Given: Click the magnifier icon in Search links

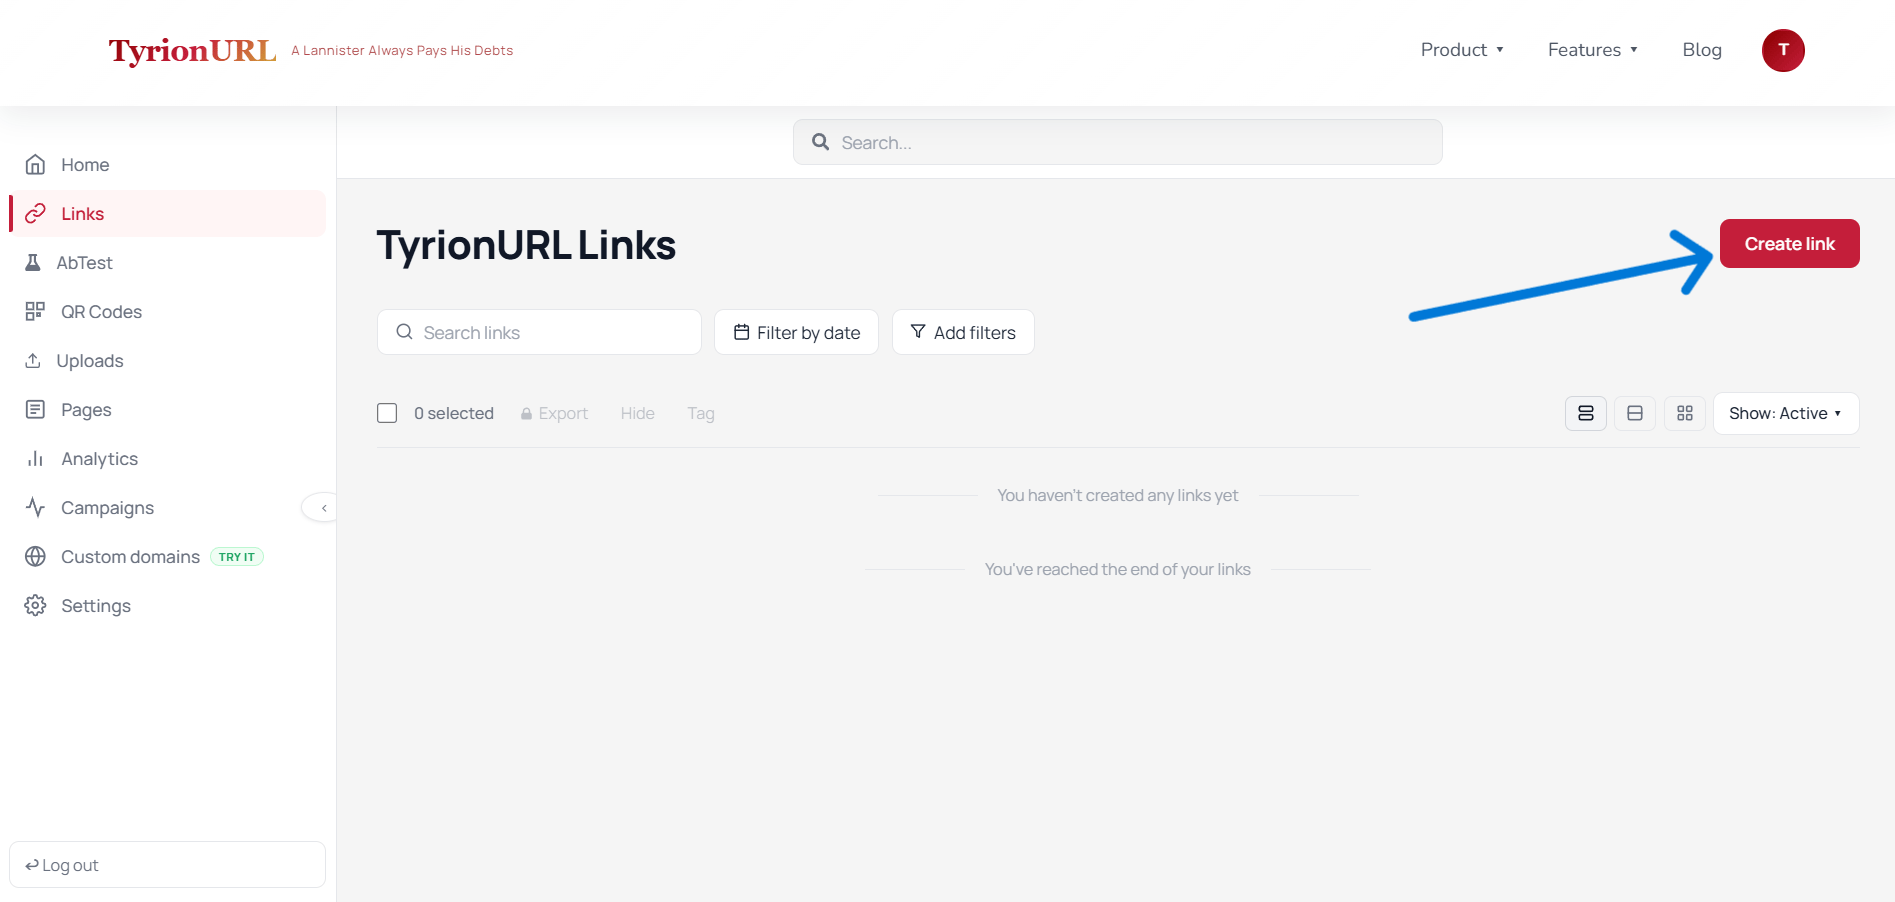Looking at the screenshot, I should (404, 332).
